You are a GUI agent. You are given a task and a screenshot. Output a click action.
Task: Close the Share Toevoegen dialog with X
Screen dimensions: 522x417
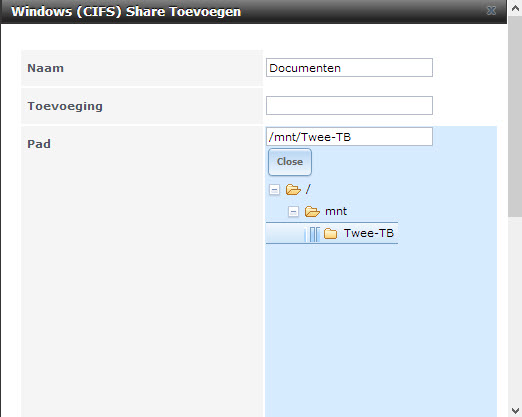click(x=491, y=11)
